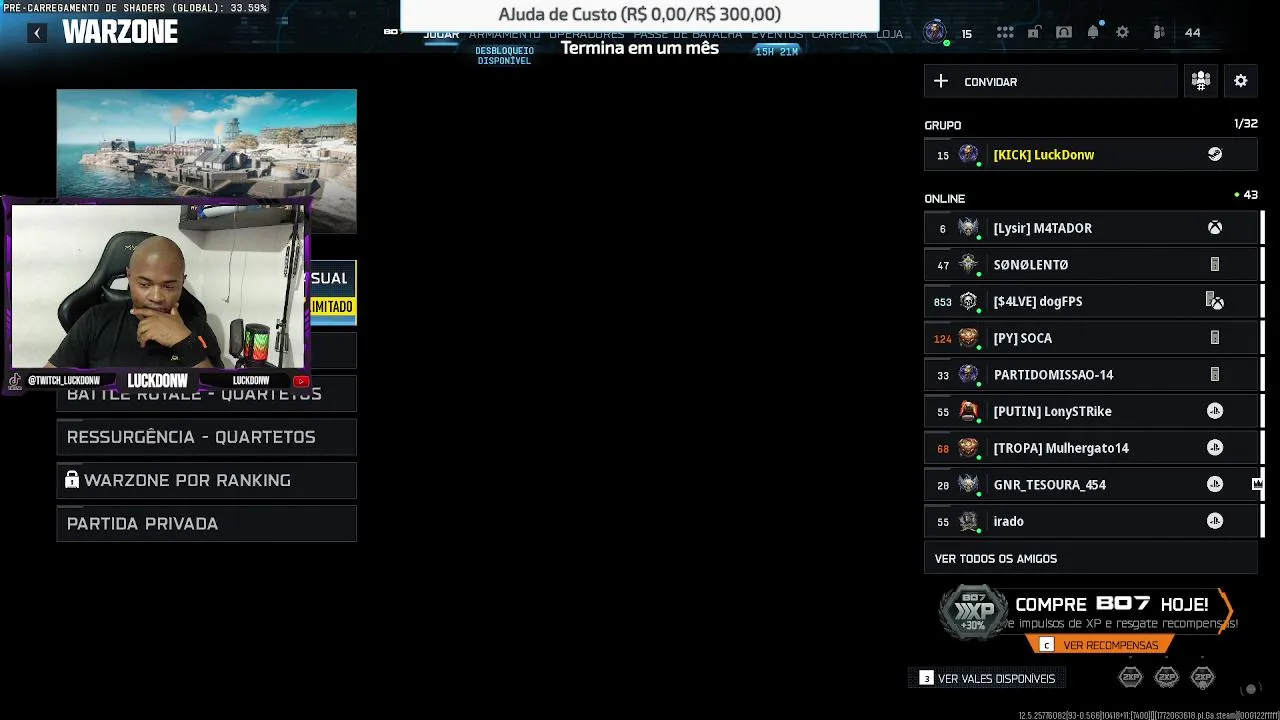1280x720 pixels.
Task: Select friend [Lysir] M4TADOR
Action: pyautogui.click(x=1091, y=228)
